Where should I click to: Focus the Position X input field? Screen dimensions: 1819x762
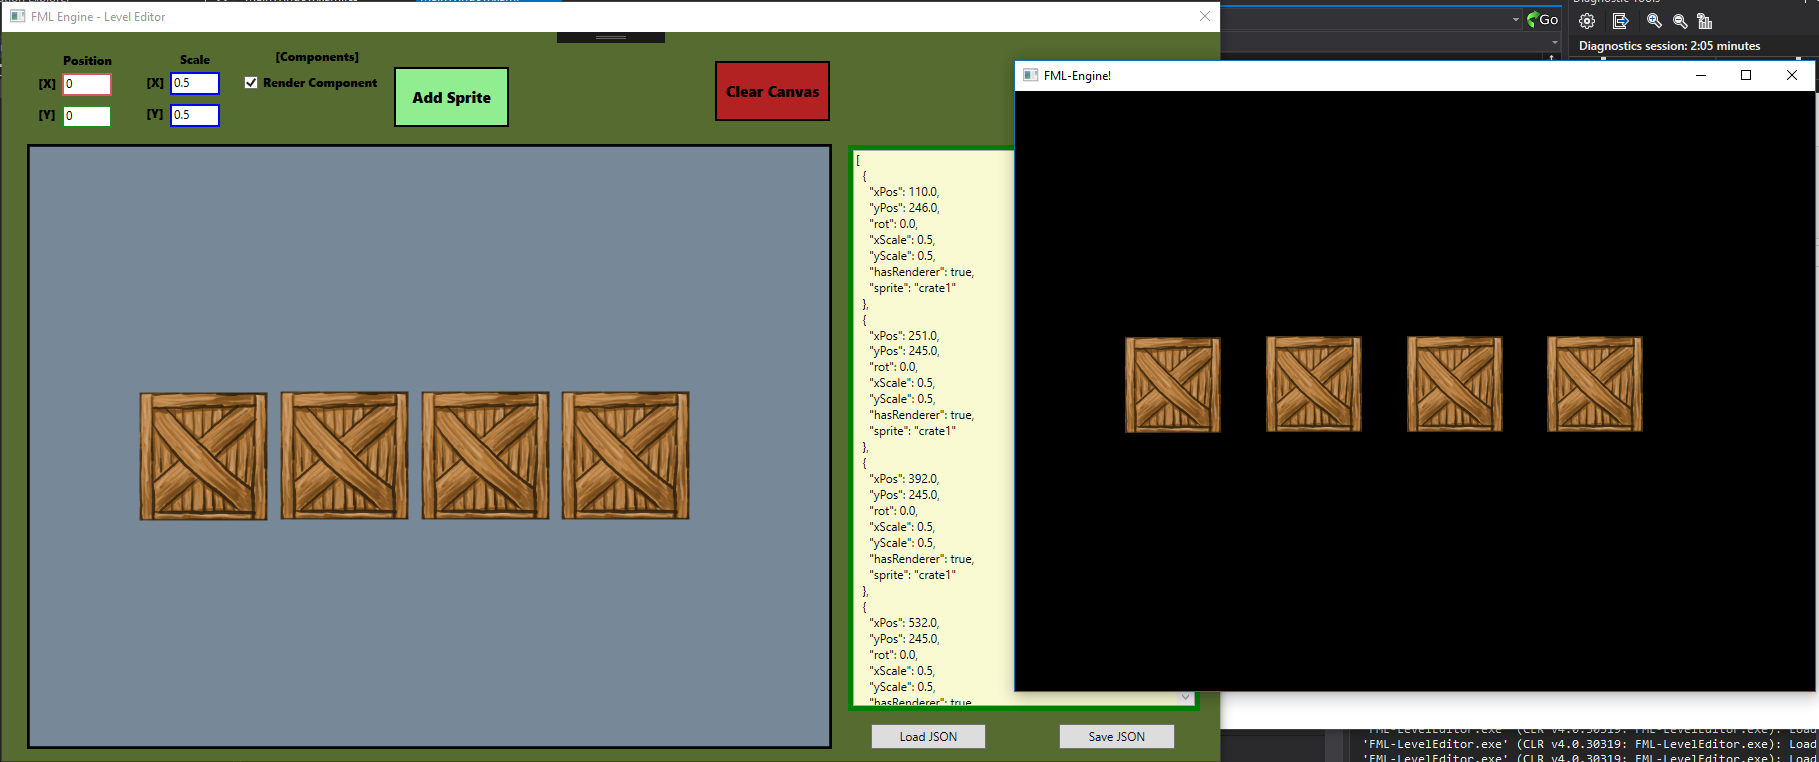click(x=87, y=84)
